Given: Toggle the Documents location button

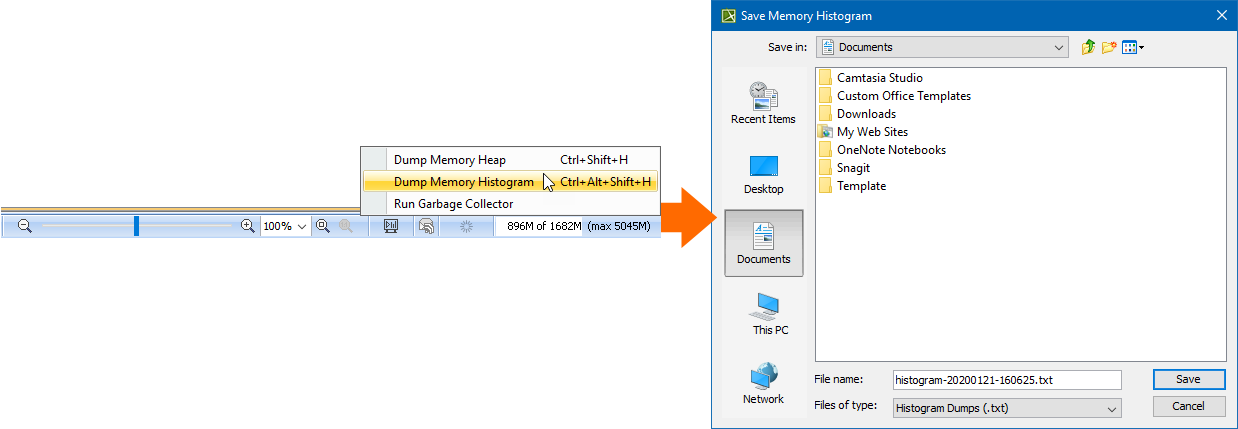Looking at the screenshot, I should pos(763,244).
